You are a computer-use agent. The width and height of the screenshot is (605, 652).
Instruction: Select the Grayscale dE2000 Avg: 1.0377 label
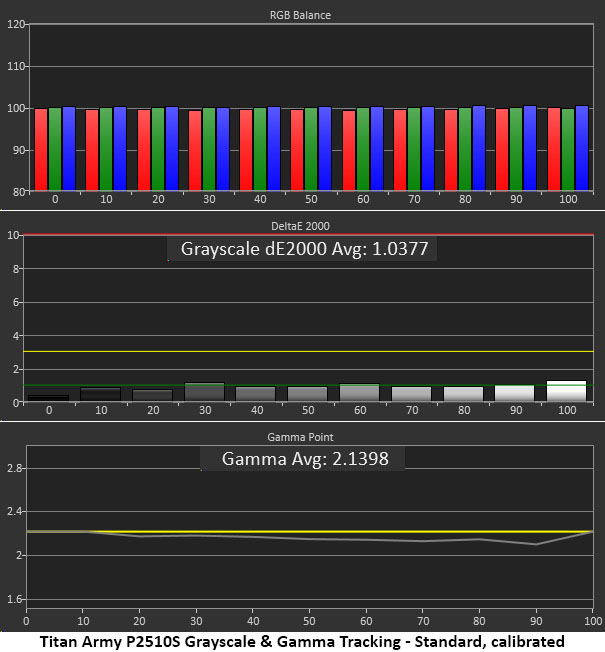(x=304, y=249)
